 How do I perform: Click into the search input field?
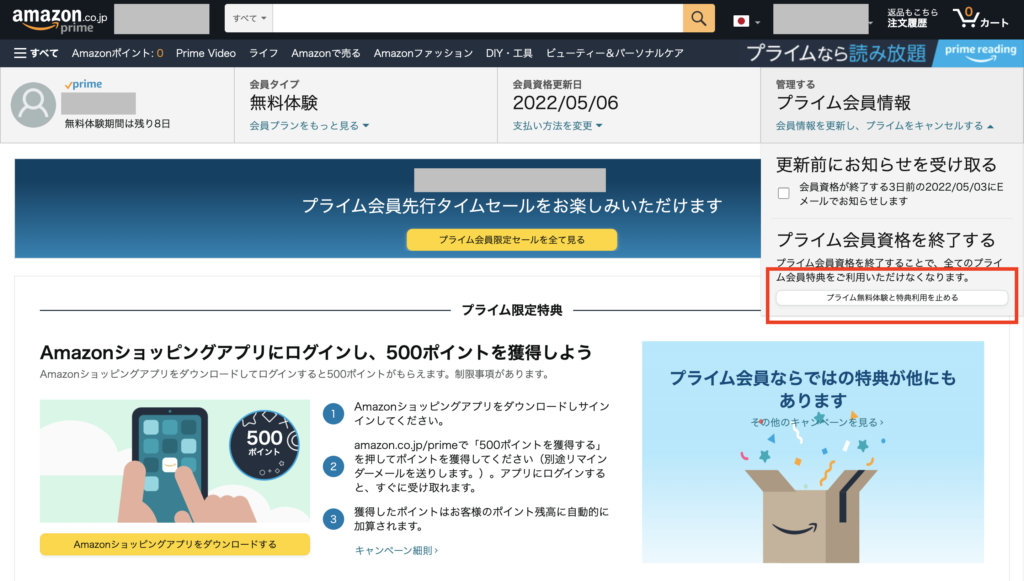478,18
